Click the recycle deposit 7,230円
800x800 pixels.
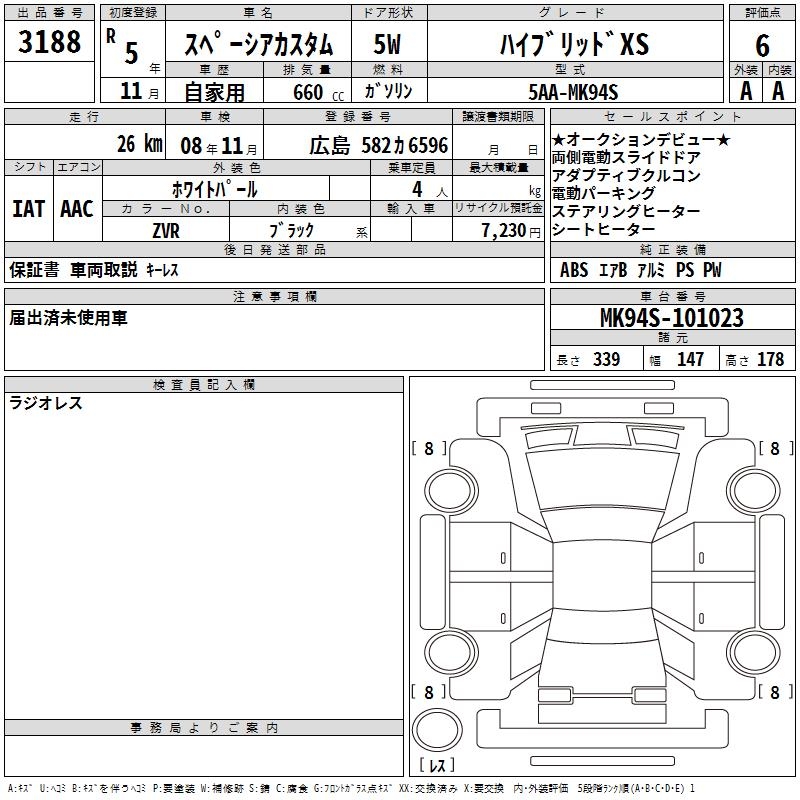point(511,231)
